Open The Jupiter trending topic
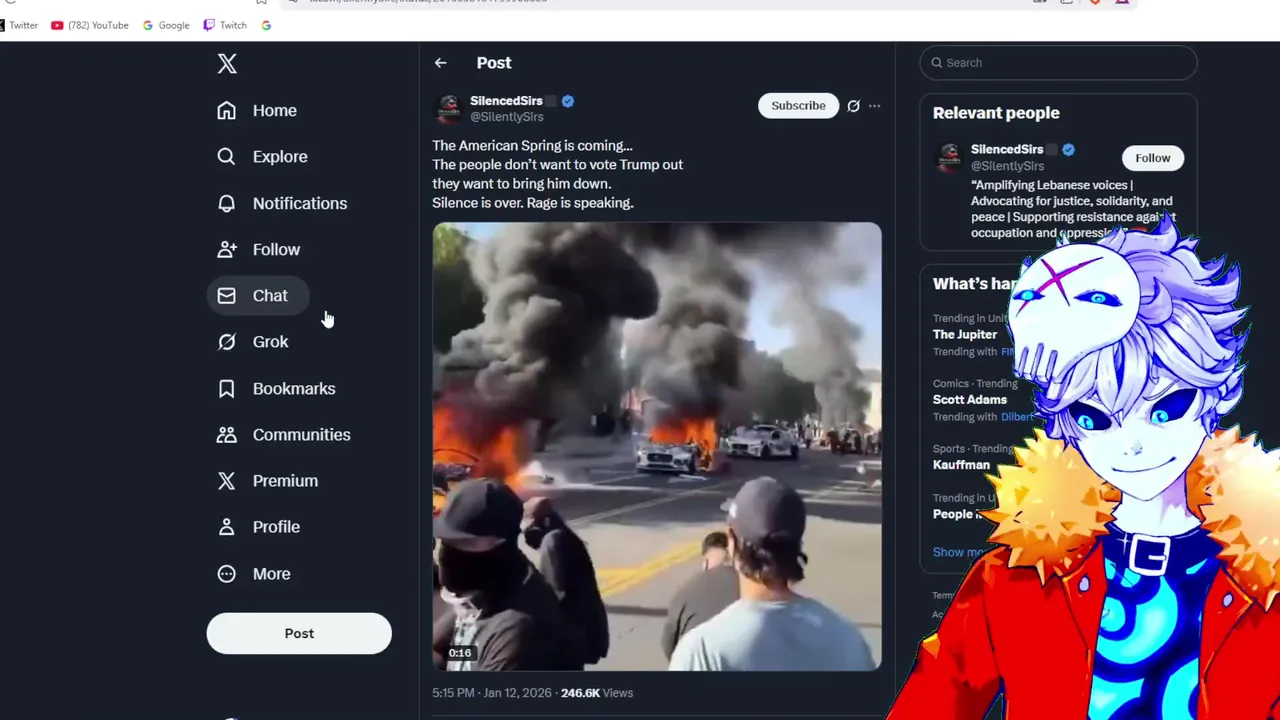 click(x=965, y=334)
